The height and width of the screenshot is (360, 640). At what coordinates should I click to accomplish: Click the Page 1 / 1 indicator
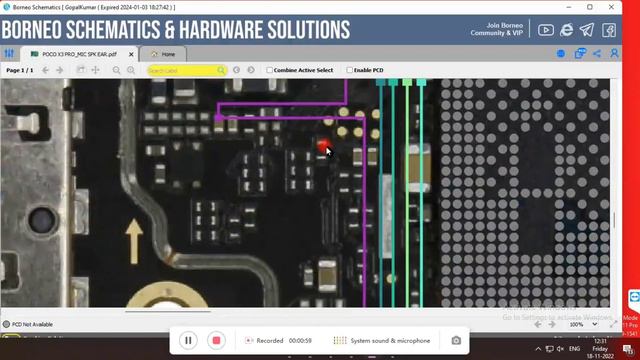tap(20, 70)
